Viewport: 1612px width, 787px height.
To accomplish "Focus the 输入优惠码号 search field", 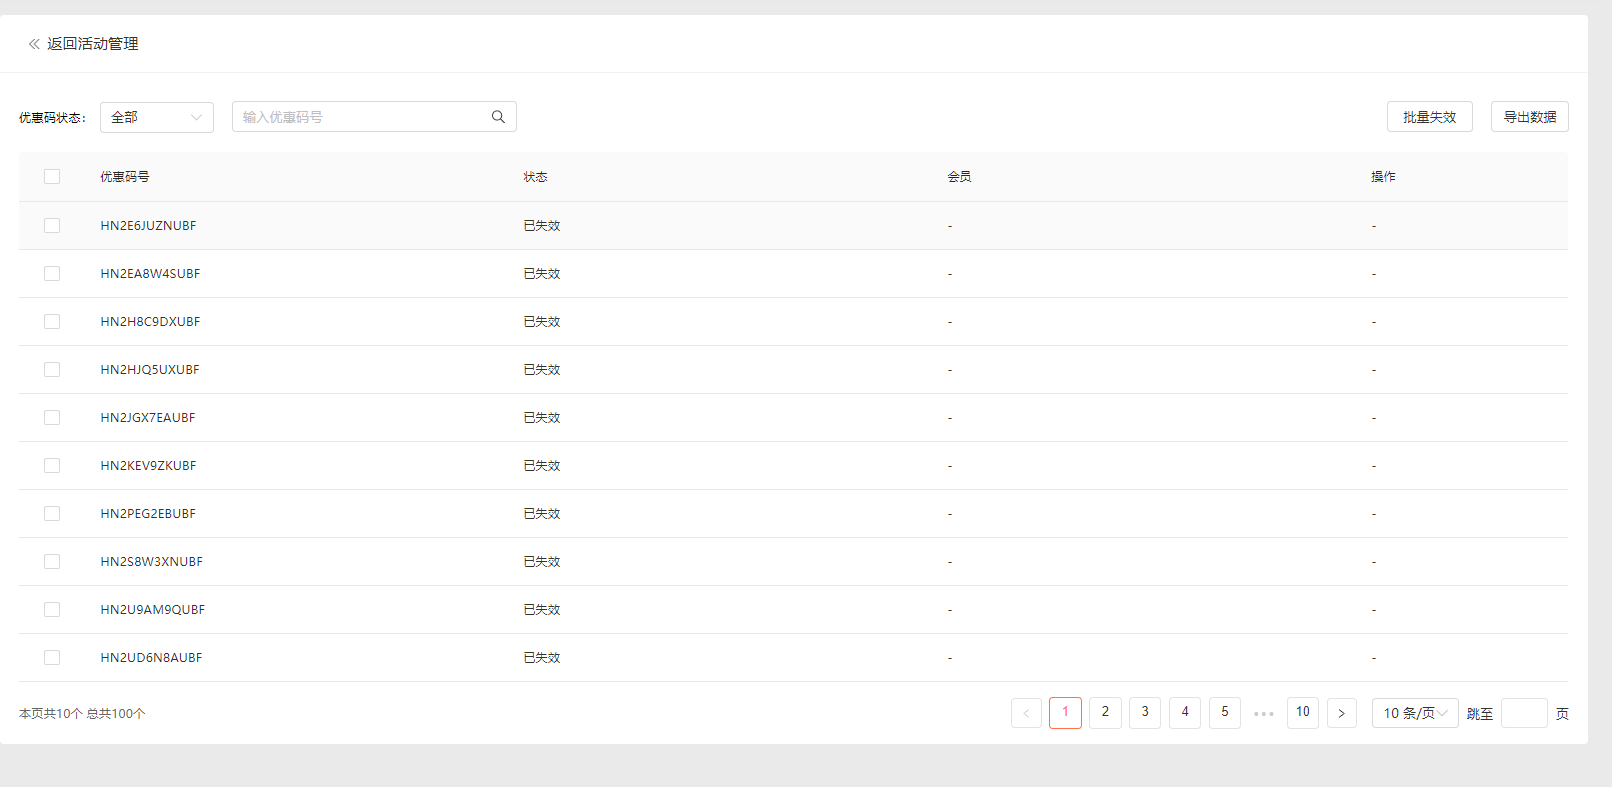I will click(360, 117).
